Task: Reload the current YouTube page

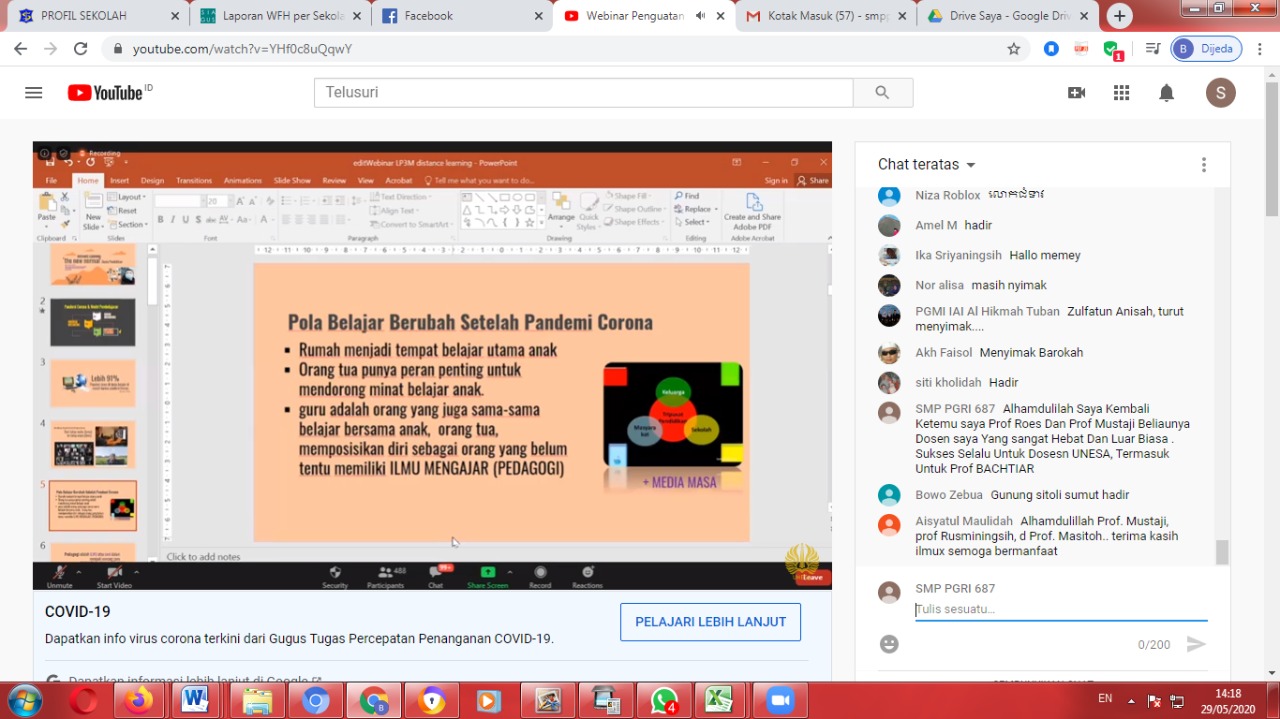Action: [x=81, y=48]
